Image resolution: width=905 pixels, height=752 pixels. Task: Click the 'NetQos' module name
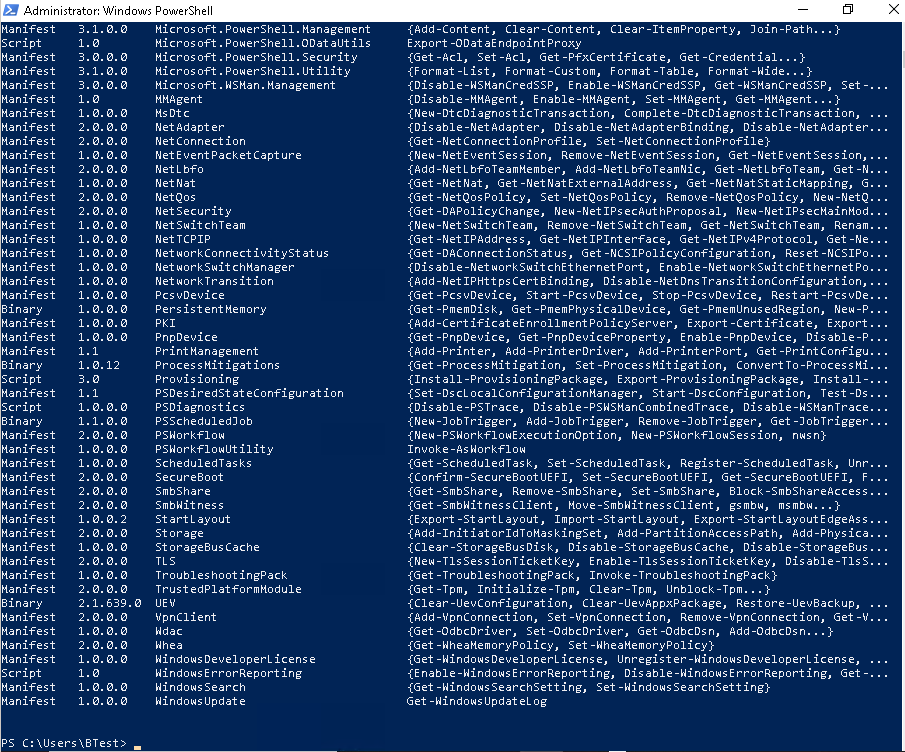[175, 197]
